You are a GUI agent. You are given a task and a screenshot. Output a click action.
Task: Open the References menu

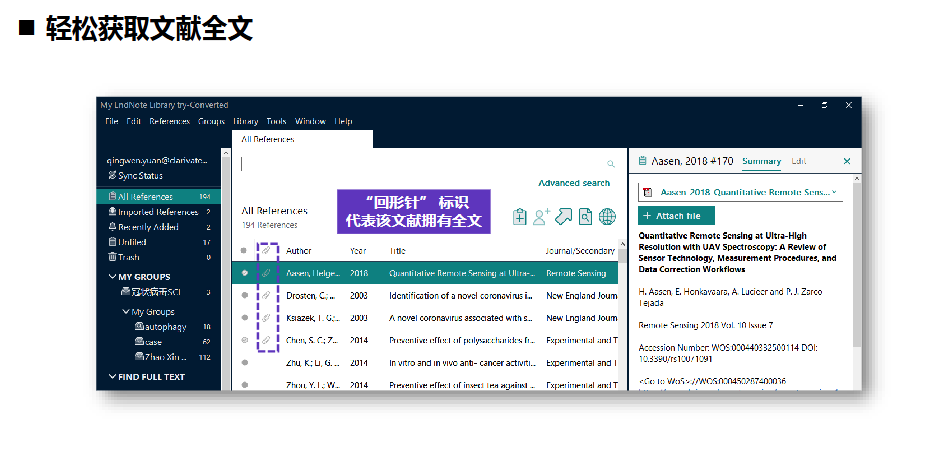click(x=169, y=121)
